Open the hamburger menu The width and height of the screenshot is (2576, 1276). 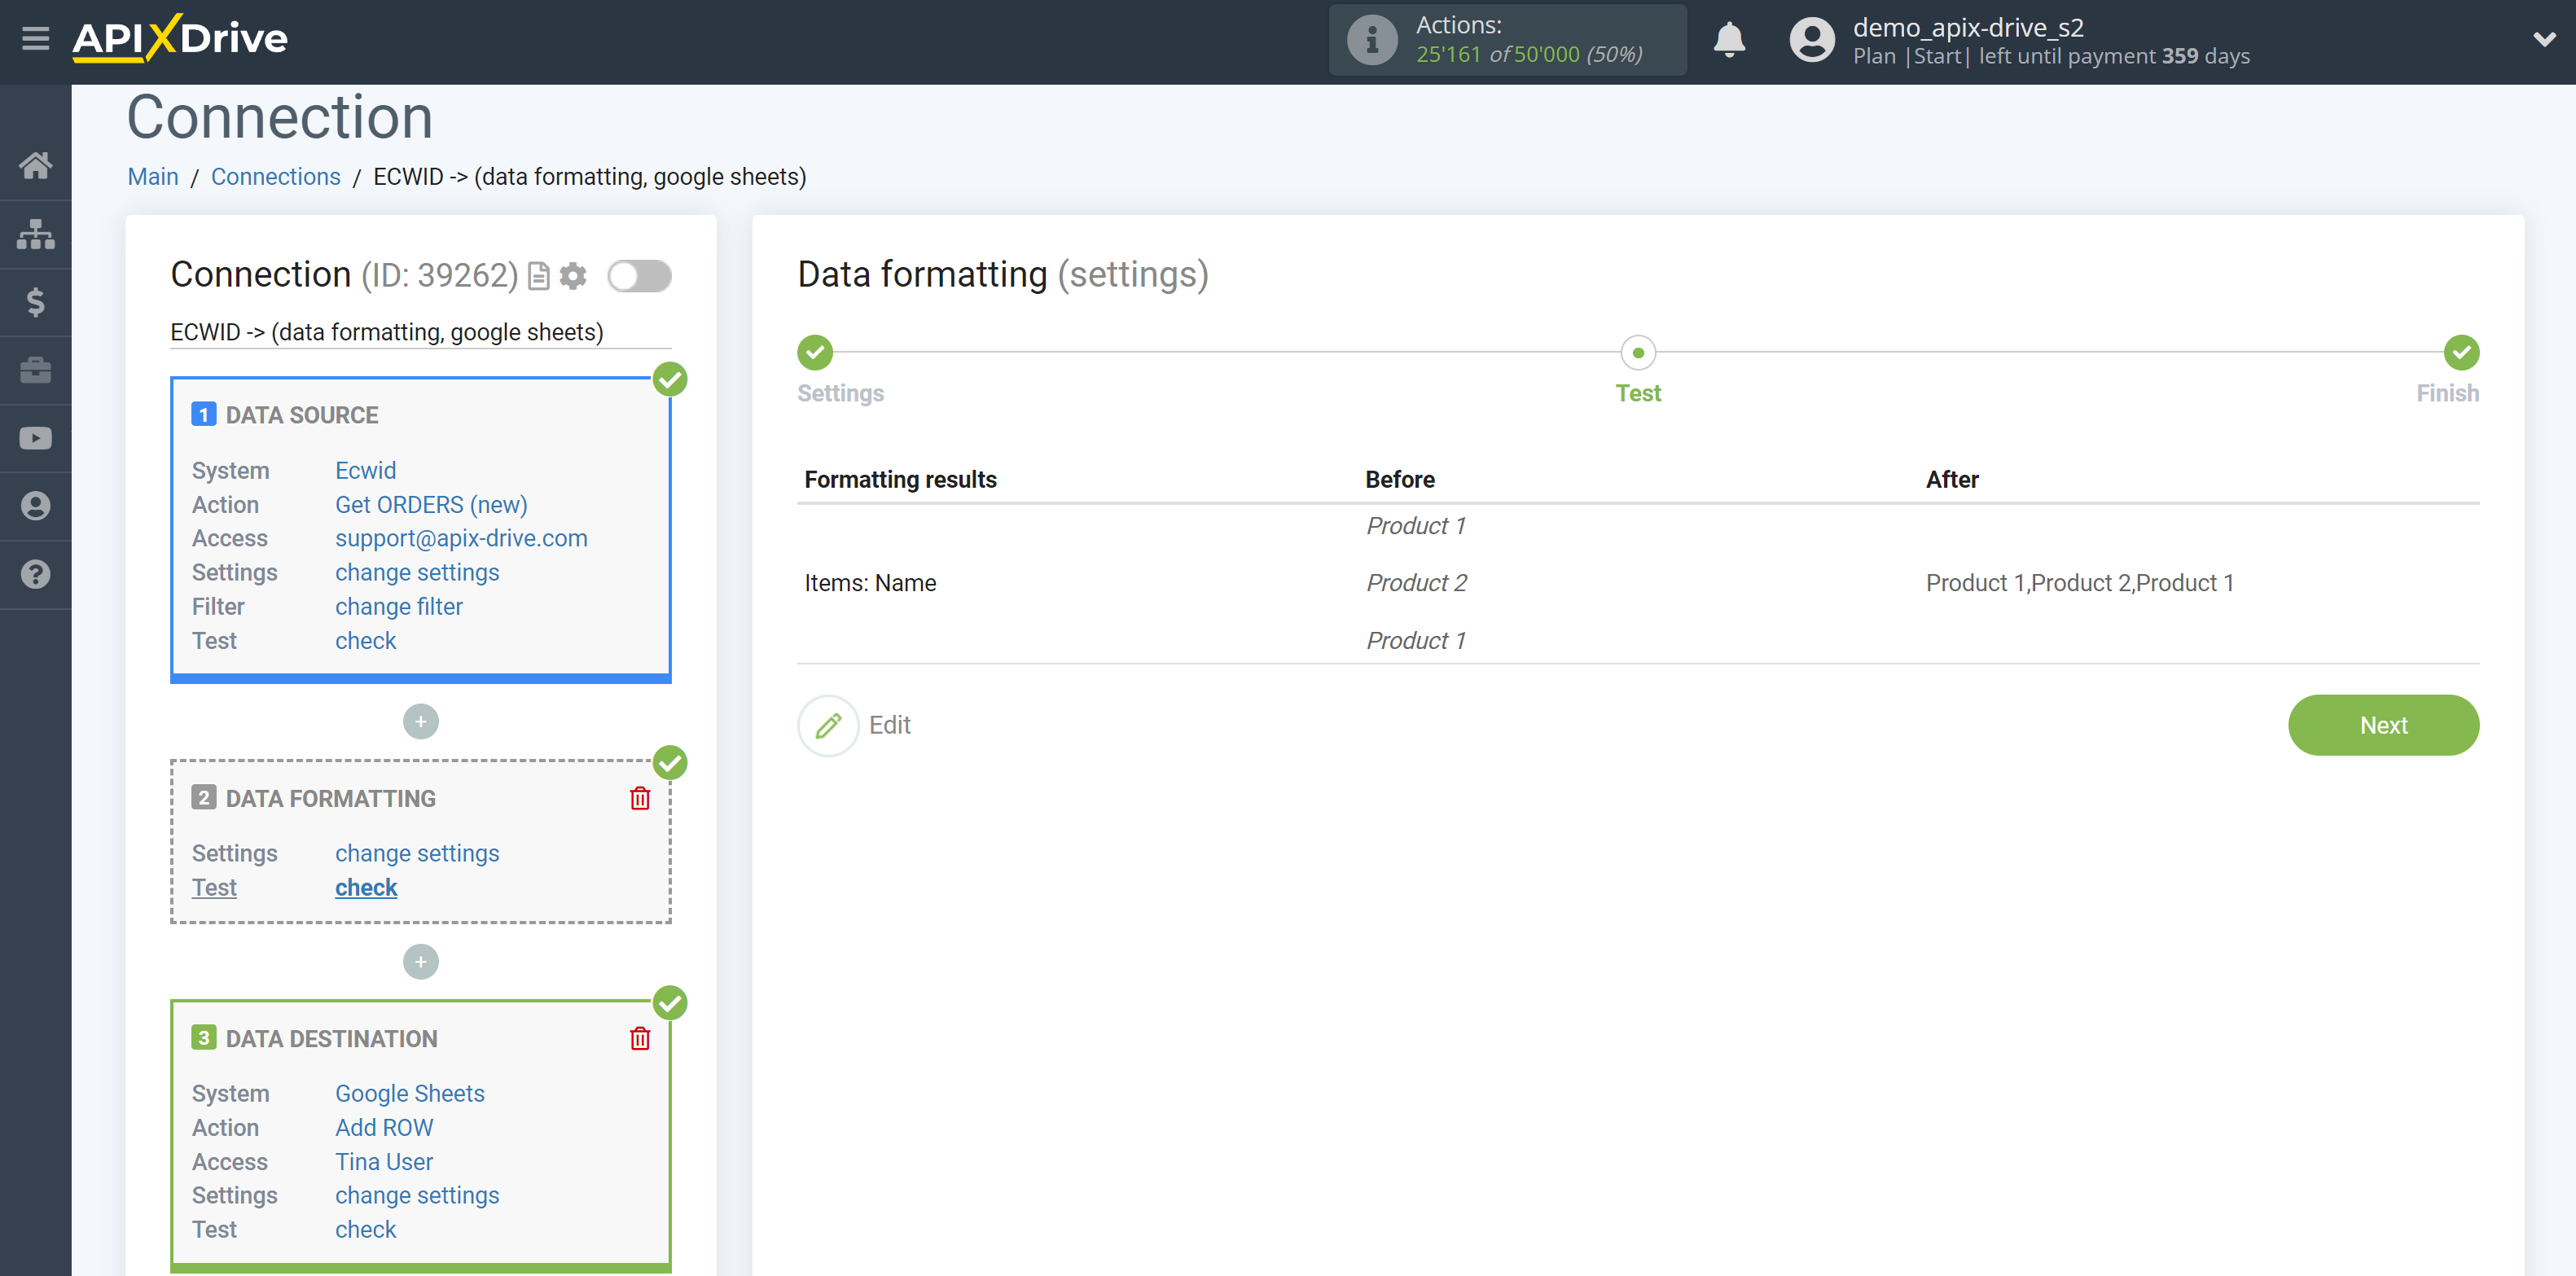tap(36, 39)
